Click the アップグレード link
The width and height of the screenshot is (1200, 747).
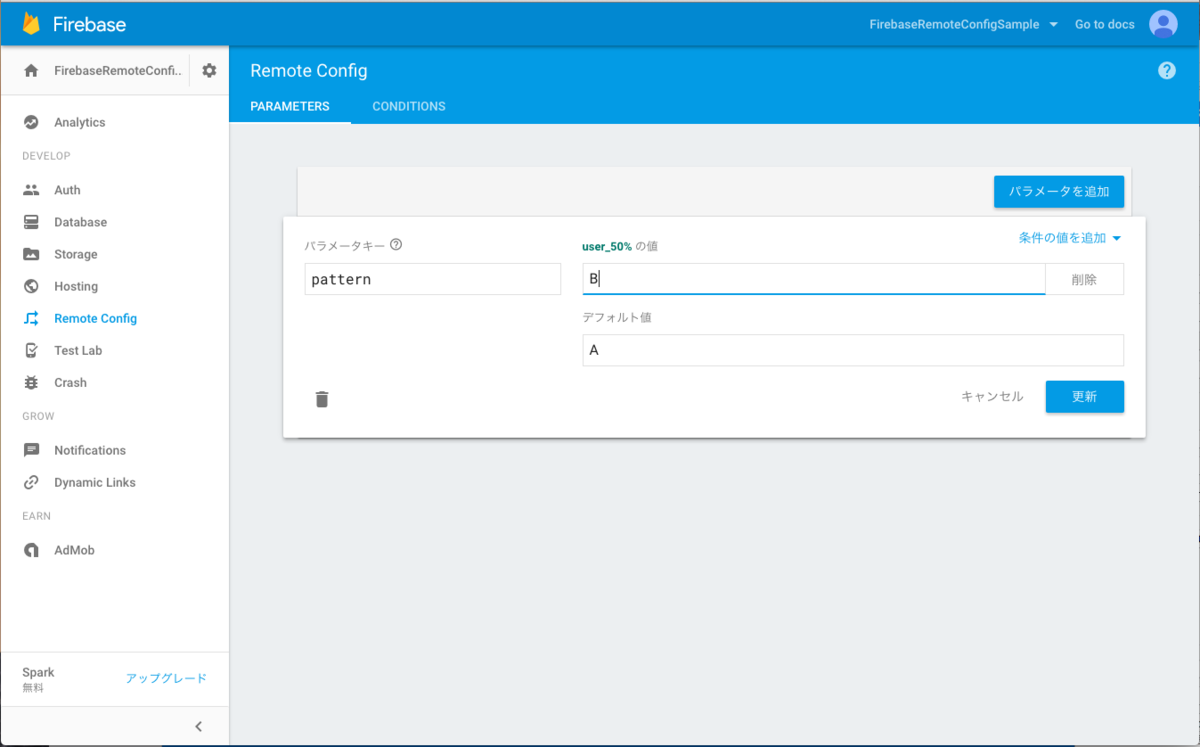point(166,678)
